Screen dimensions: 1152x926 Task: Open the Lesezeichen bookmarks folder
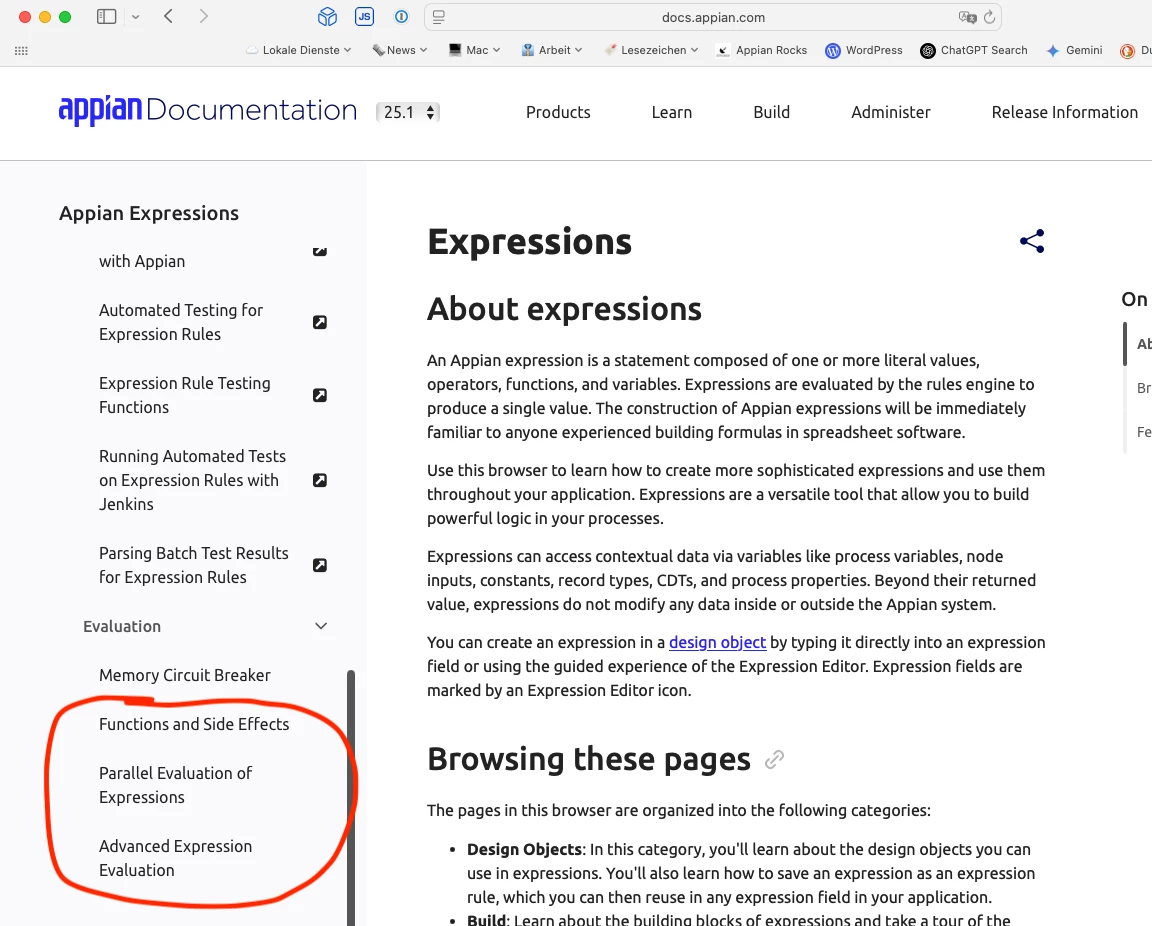(x=651, y=50)
